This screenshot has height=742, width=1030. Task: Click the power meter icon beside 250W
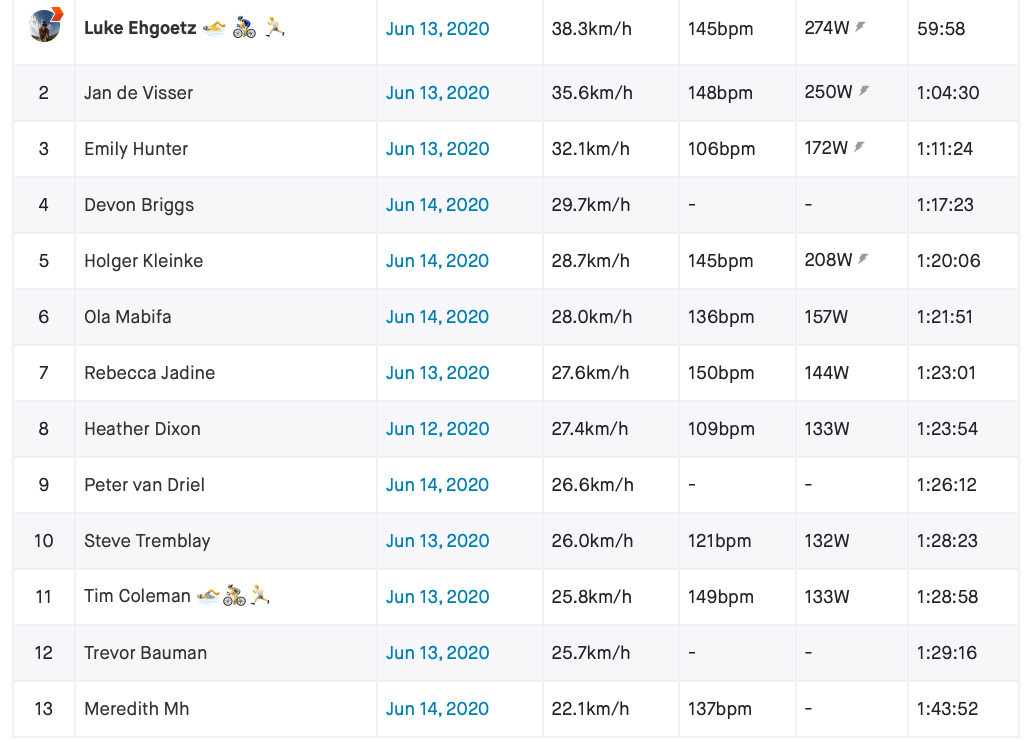point(864,91)
